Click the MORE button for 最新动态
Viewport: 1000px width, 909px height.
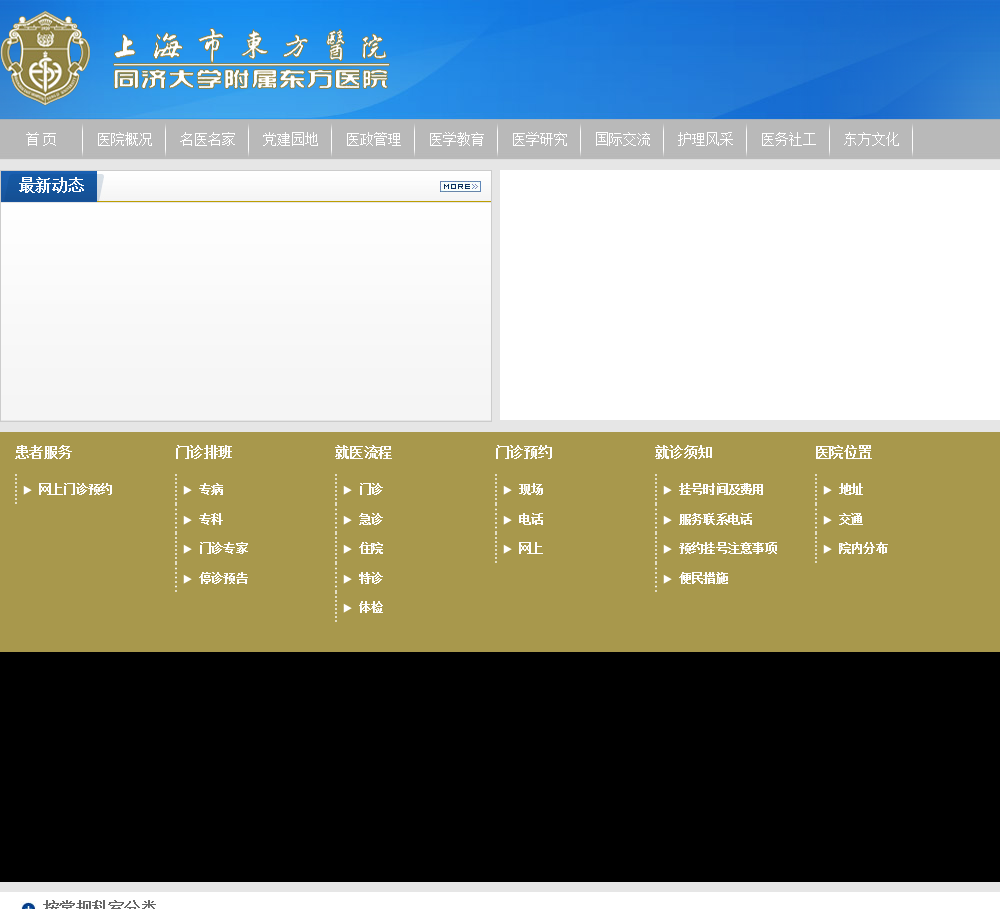click(x=460, y=186)
